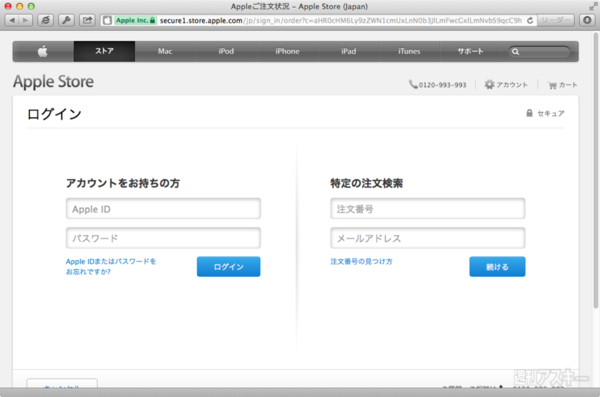Viewport: 600px width, 397px height.
Task: Click the blue ログイン button
Action: pyautogui.click(x=228, y=266)
